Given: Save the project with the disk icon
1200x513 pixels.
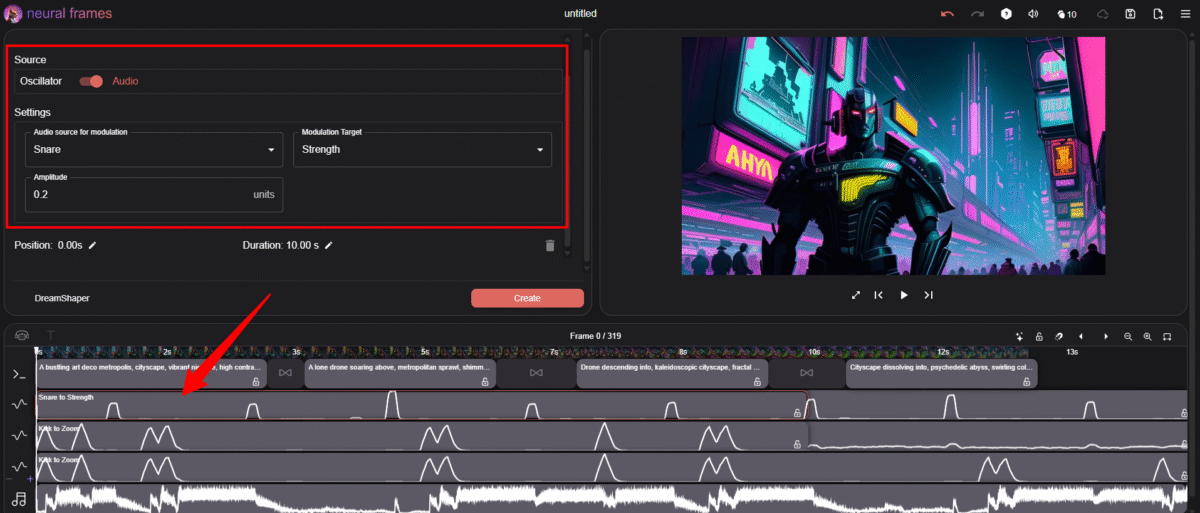Looking at the screenshot, I should tap(1130, 14).
